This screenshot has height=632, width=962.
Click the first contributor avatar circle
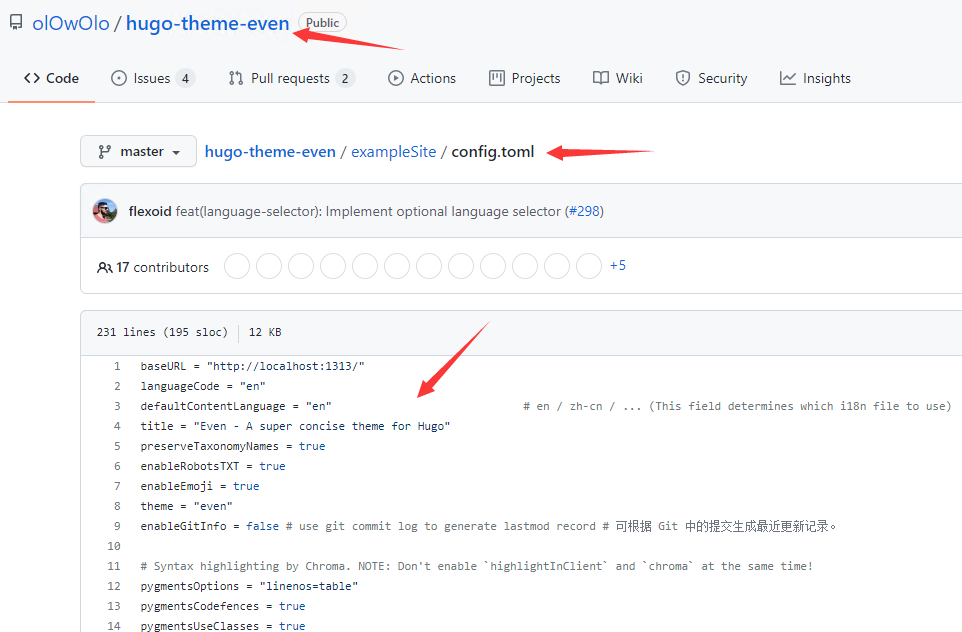click(x=237, y=266)
